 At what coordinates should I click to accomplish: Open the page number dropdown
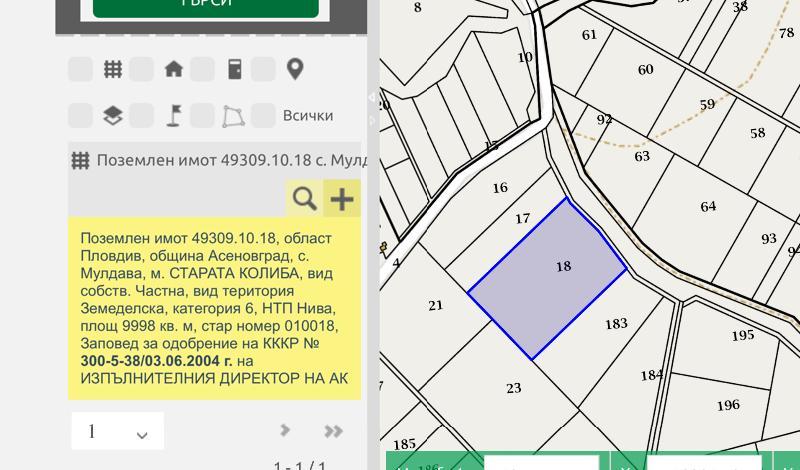[x=117, y=432]
